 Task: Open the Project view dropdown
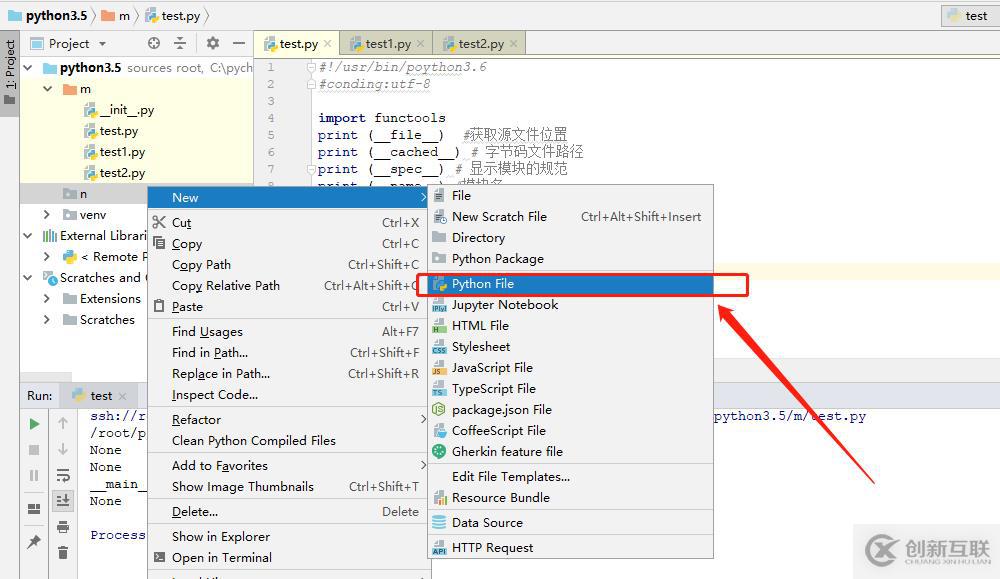102,44
